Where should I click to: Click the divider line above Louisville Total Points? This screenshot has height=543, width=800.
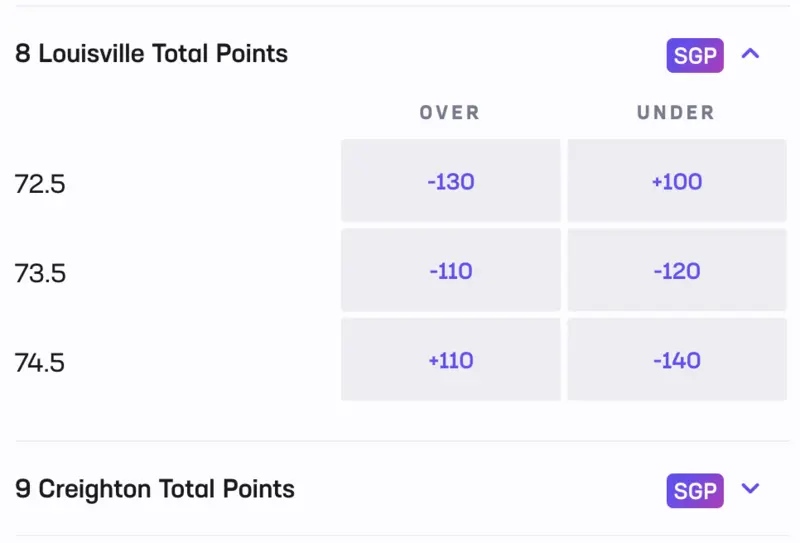point(403,6)
